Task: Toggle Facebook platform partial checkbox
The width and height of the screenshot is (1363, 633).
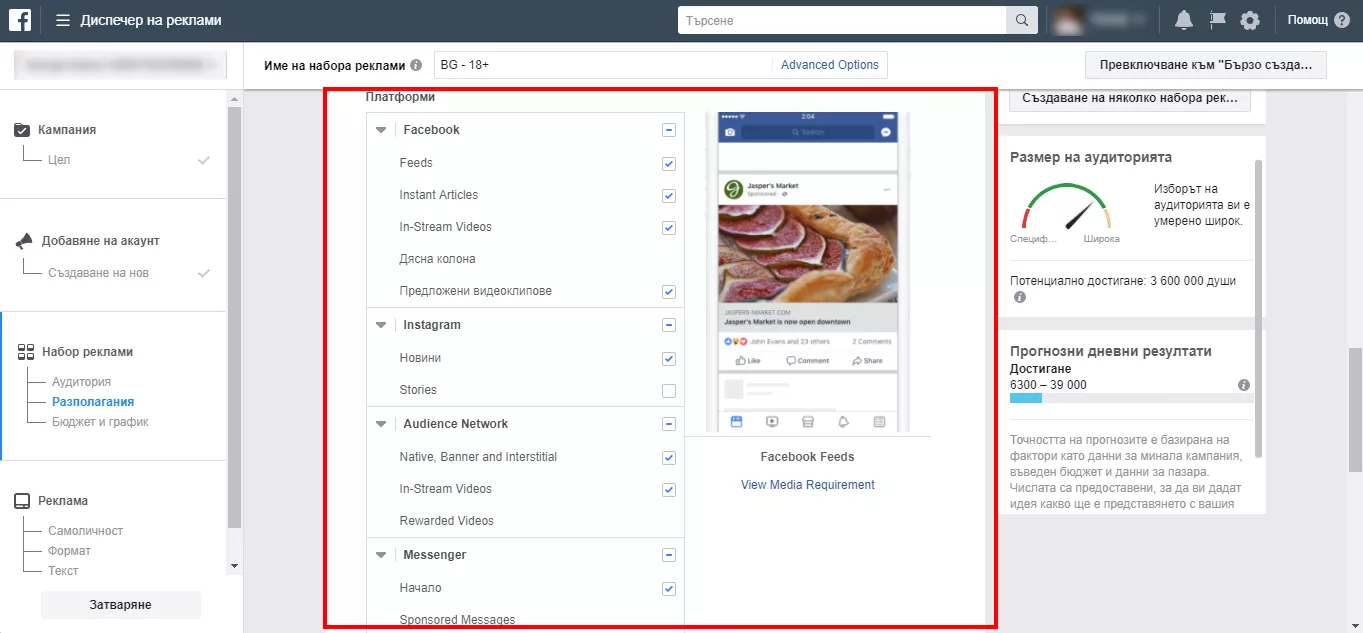Action: 669,130
